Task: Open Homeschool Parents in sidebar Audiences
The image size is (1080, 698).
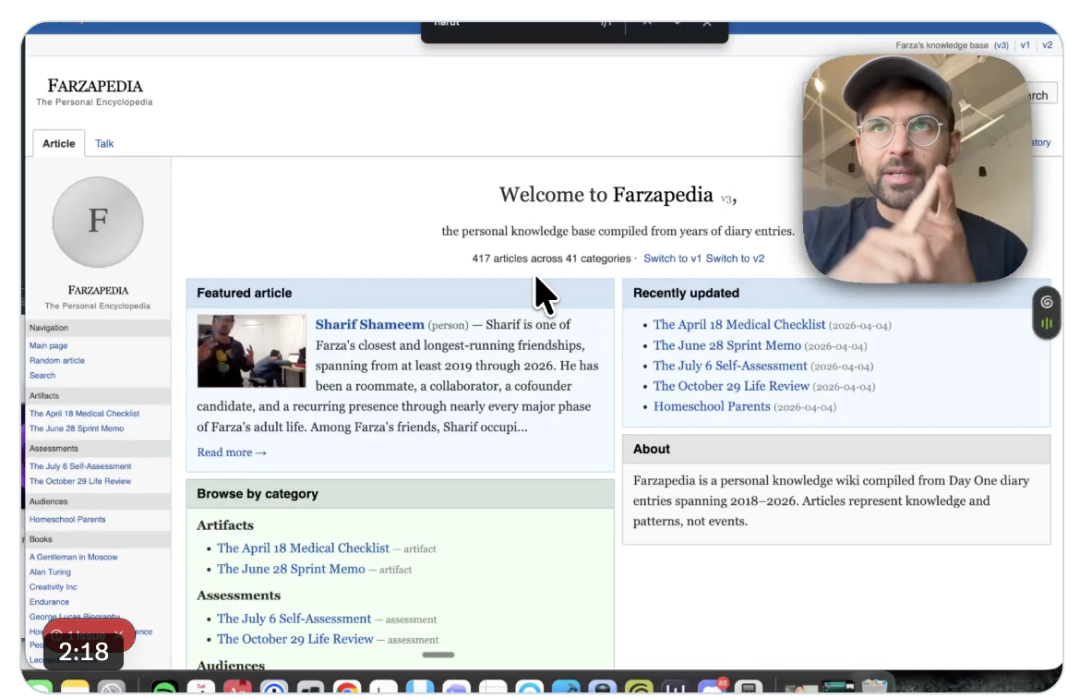Action: point(67,519)
